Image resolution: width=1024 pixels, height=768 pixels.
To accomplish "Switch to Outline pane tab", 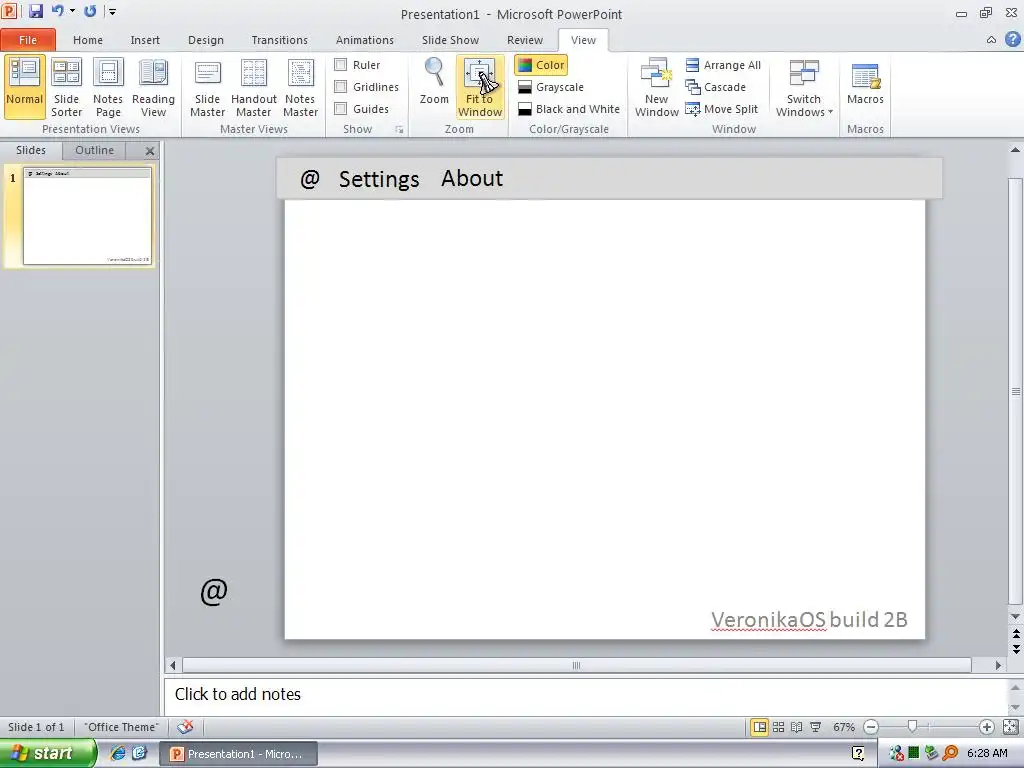I will [94, 150].
